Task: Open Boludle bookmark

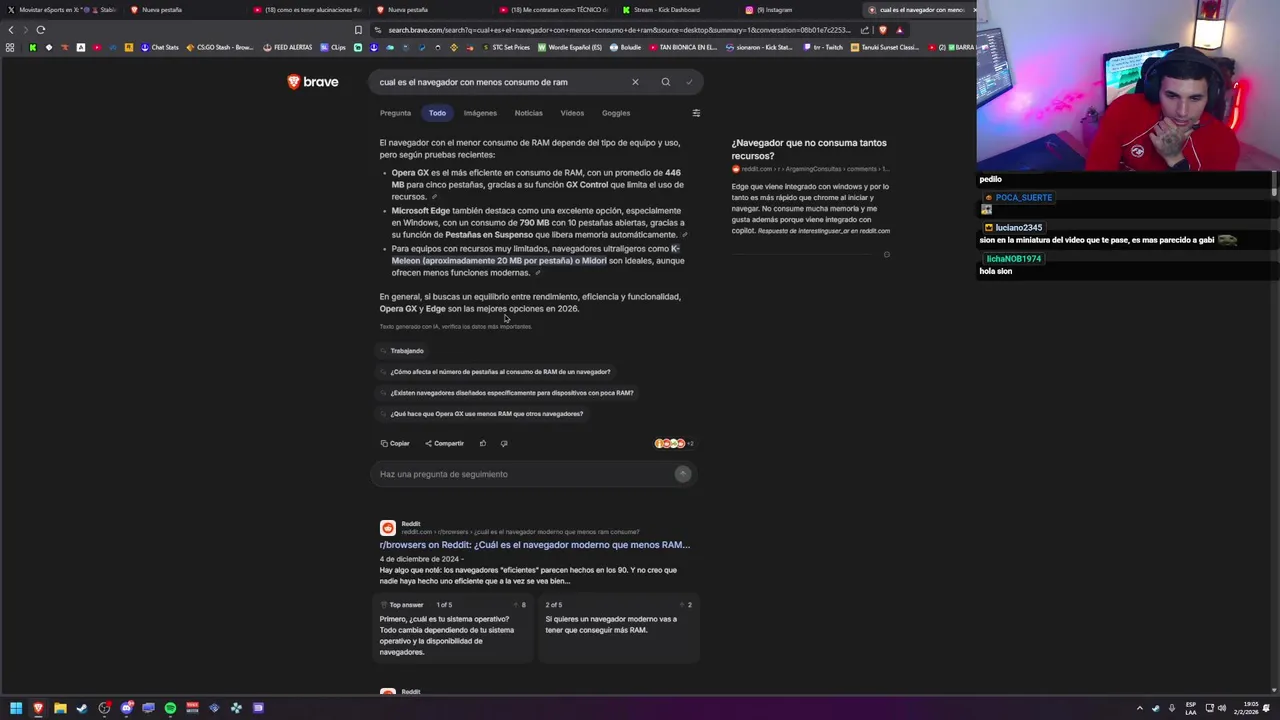Action: [626, 47]
